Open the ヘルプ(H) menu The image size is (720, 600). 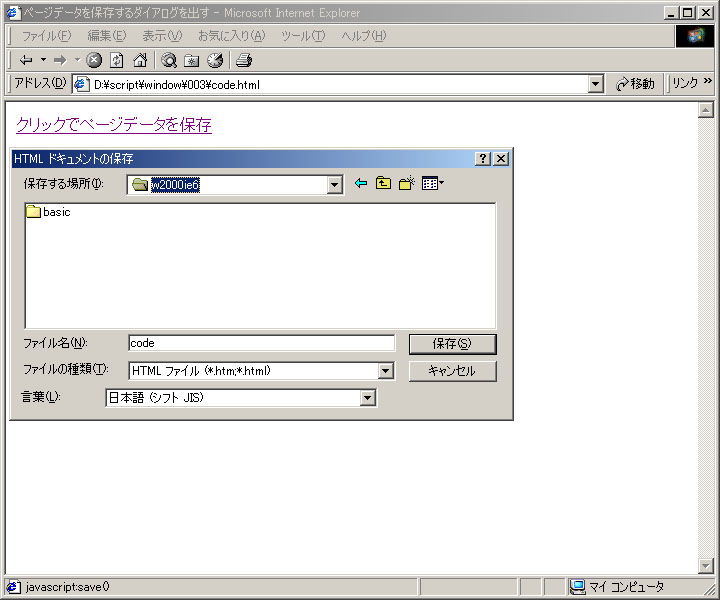coord(364,35)
